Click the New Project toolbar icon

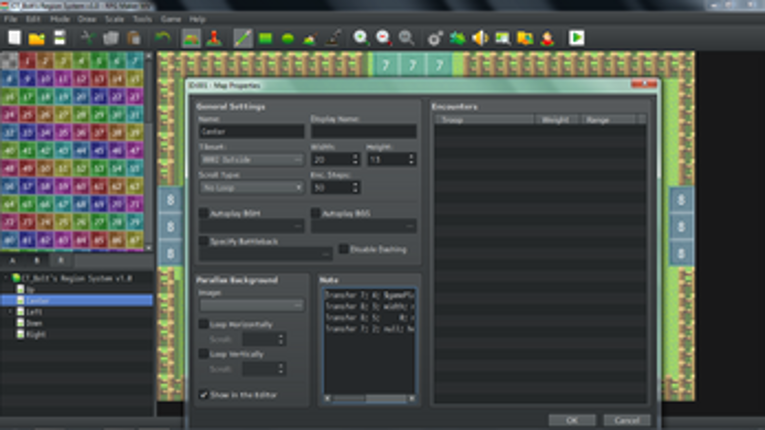point(14,38)
